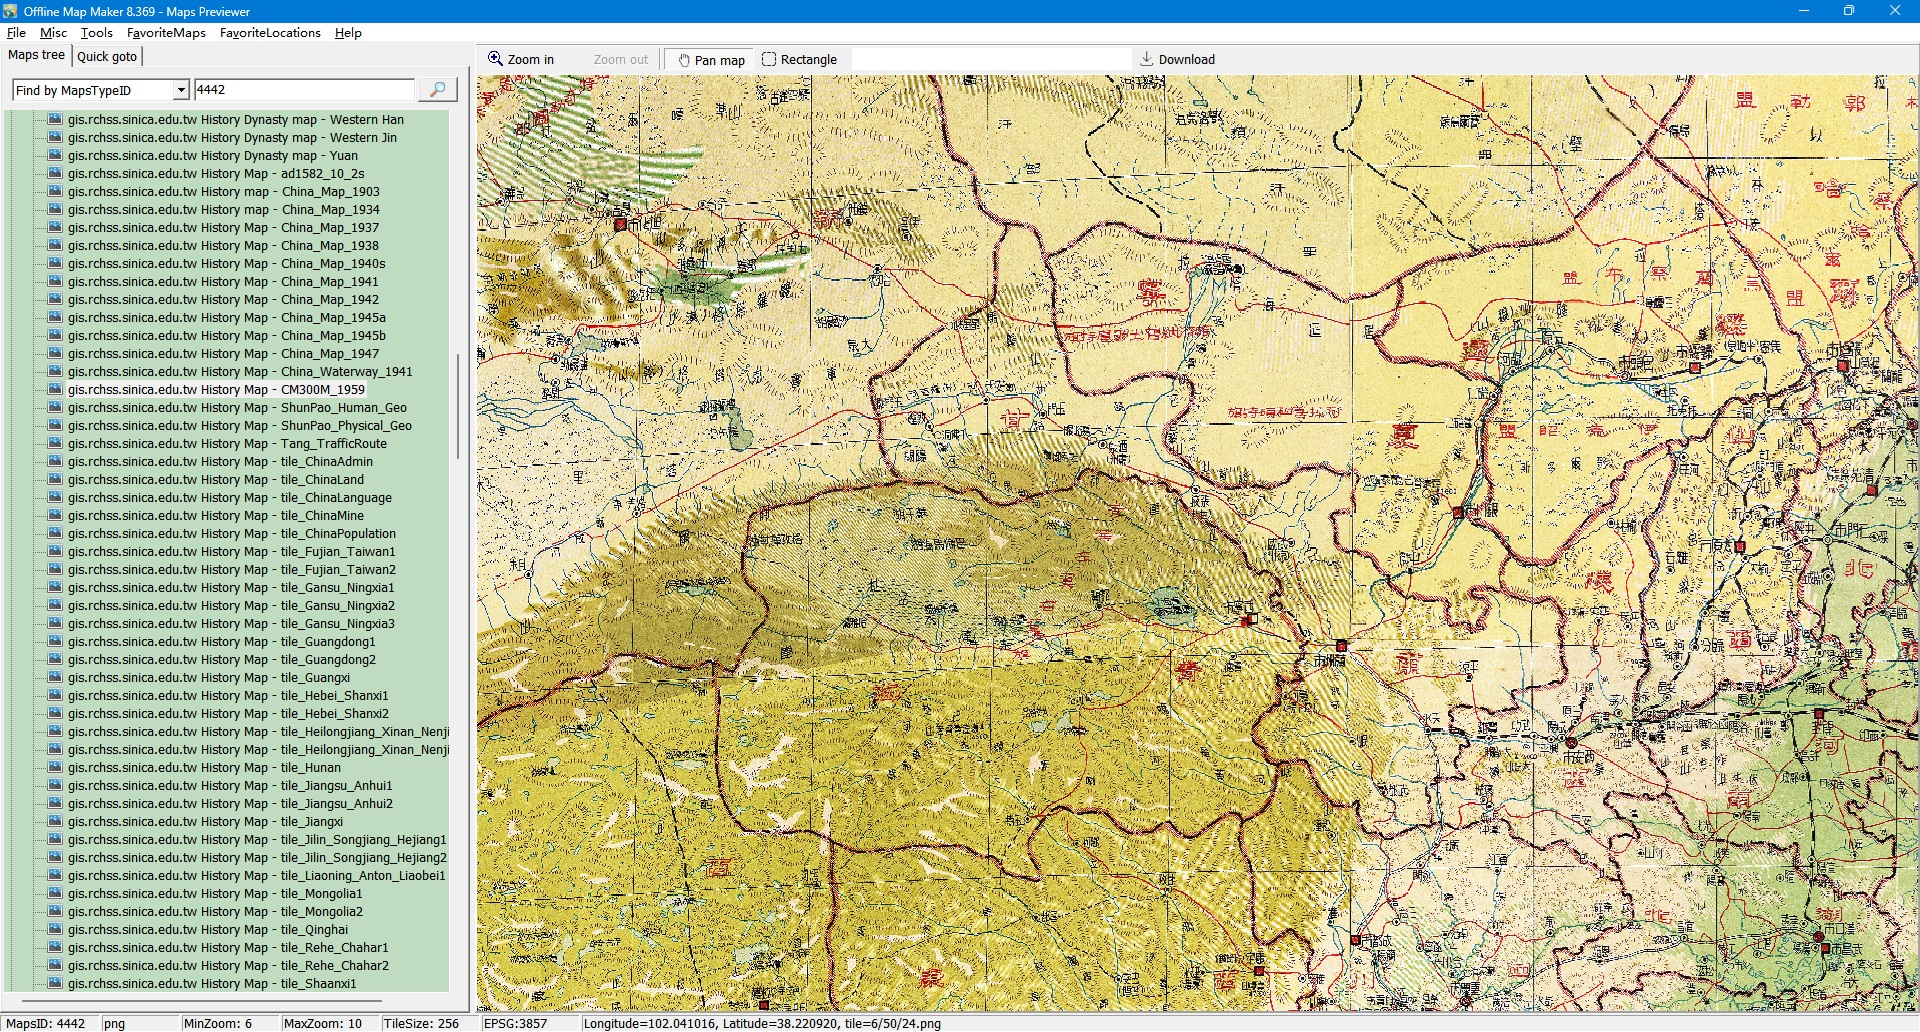Viewport: 1920px width, 1032px height.
Task: Switch to the Quick goto tab
Action: coord(107,56)
